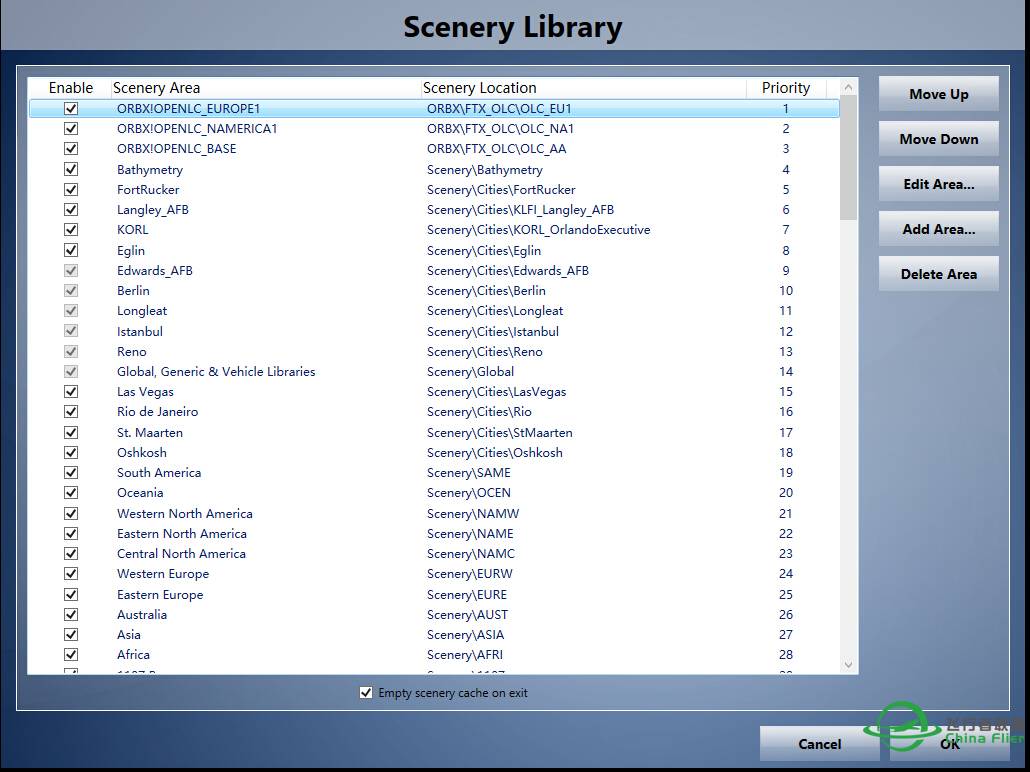Click the Delete Area button
This screenshot has height=772, width=1030.
pyautogui.click(x=938, y=274)
